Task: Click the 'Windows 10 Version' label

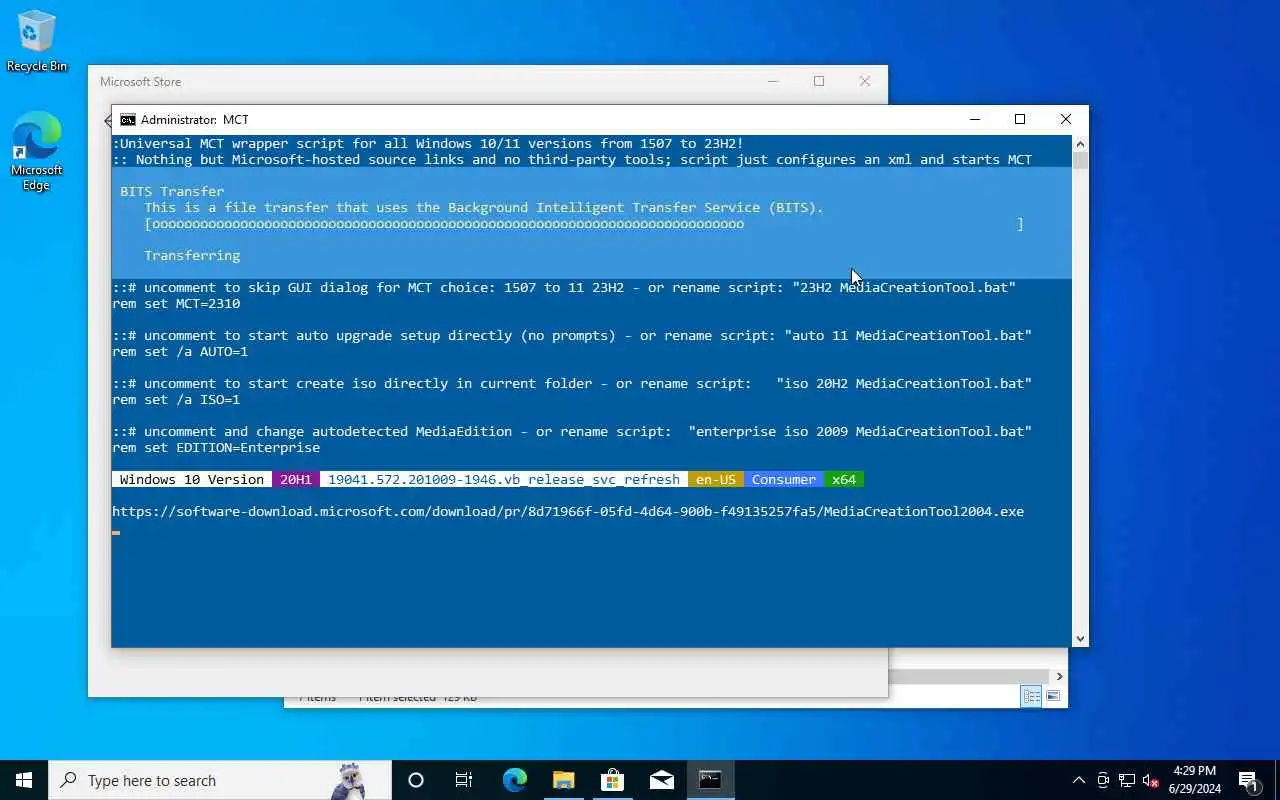Action: 192,479
